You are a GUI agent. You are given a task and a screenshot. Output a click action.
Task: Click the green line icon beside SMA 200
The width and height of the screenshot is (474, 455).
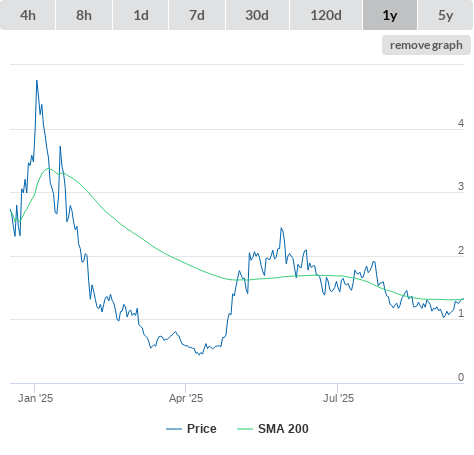pyautogui.click(x=245, y=429)
